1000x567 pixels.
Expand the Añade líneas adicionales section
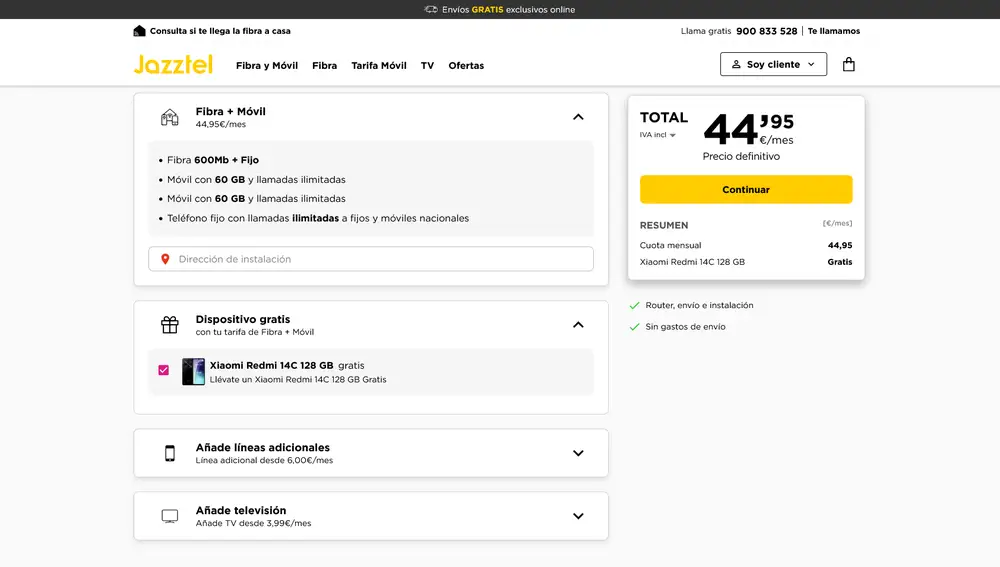point(578,453)
